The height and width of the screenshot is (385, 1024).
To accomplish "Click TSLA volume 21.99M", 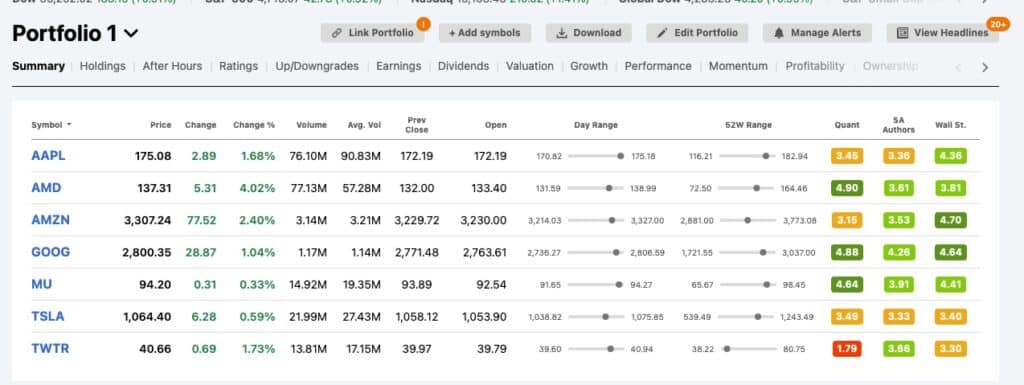I will point(308,316).
